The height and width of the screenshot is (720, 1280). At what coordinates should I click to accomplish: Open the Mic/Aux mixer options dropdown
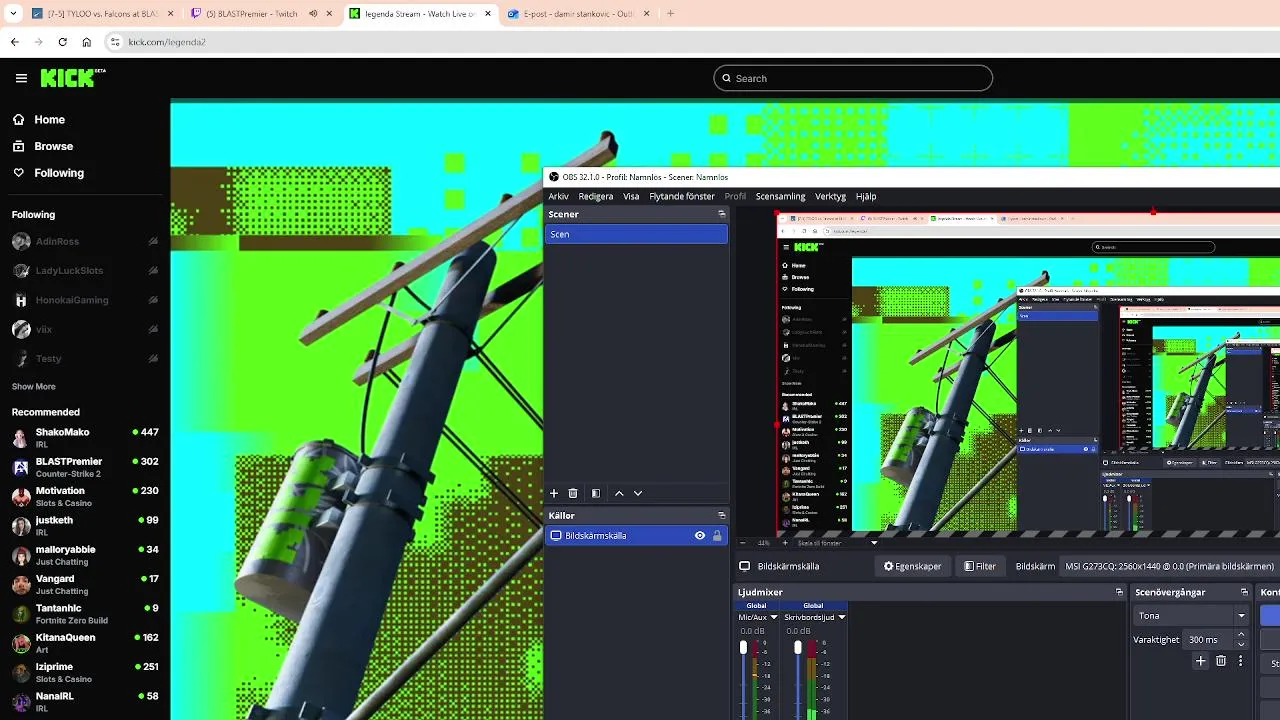pyautogui.click(x=773, y=617)
